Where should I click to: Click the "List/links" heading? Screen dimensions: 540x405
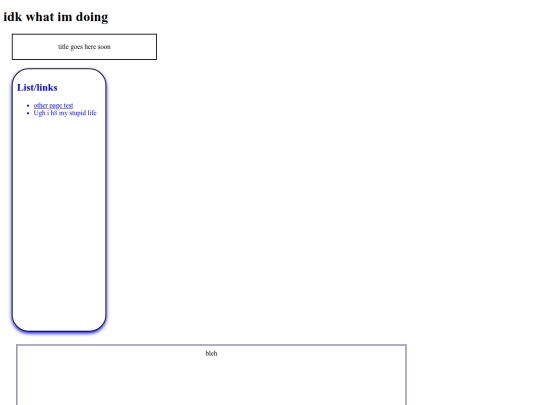[37, 87]
